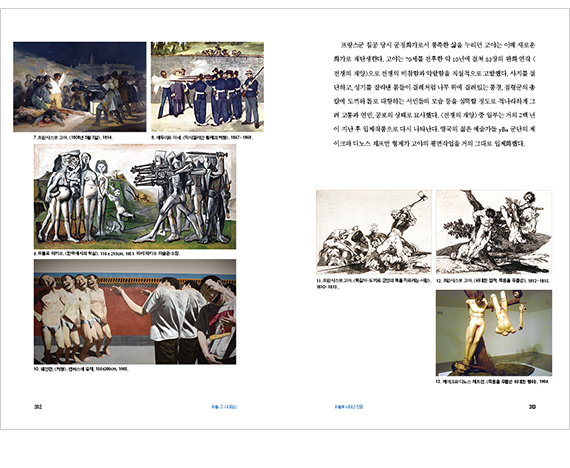This screenshot has height=468, width=570.
Task: Click caption number 12 under tree etching
Action: click(x=493, y=280)
